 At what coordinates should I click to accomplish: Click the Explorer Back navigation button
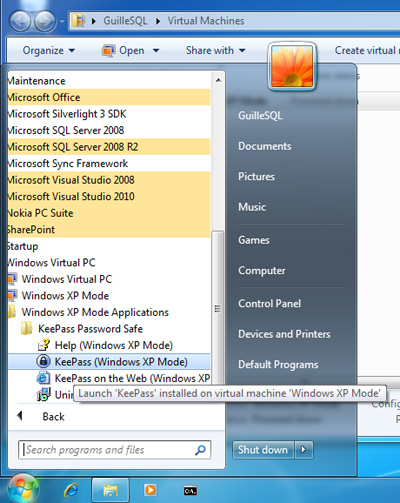(20, 21)
